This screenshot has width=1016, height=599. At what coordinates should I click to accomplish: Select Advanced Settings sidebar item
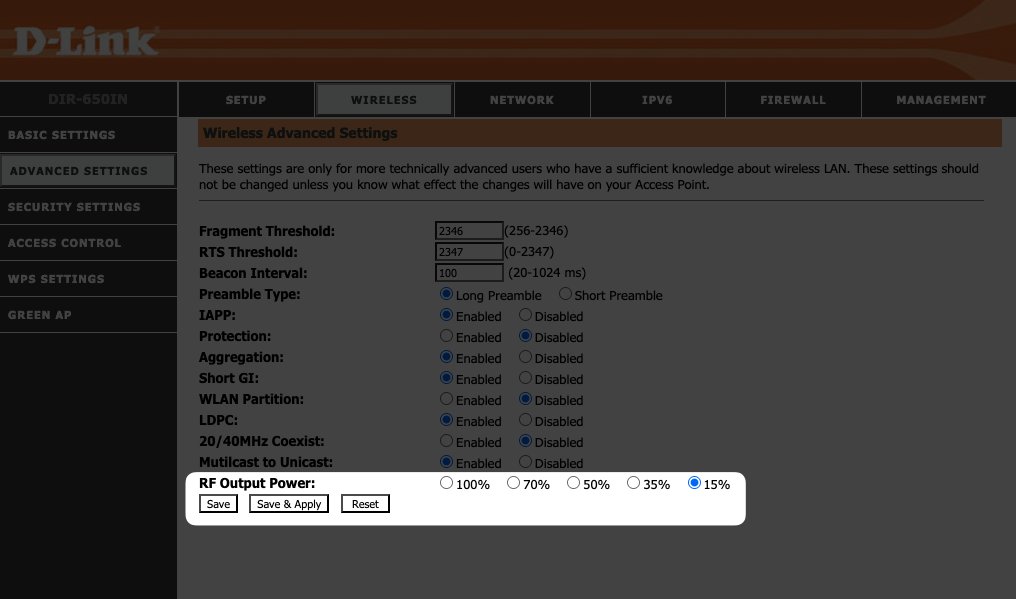click(88, 170)
